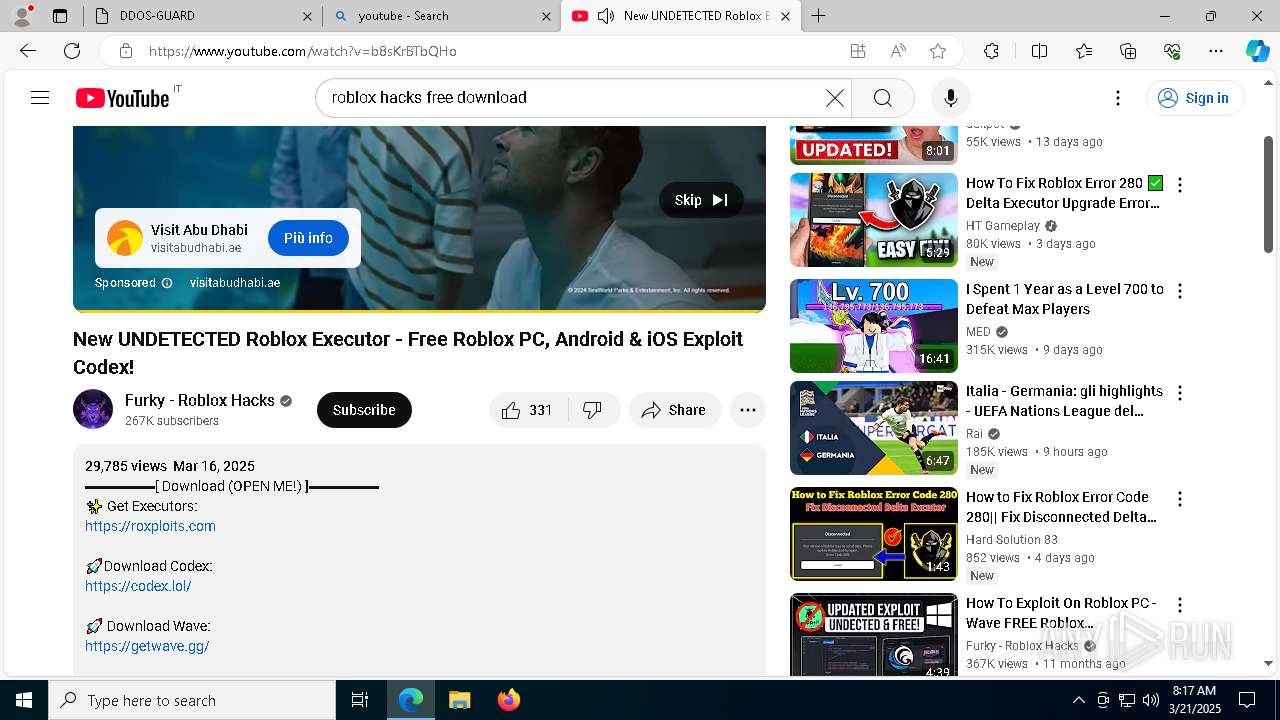Refresh the current page
Viewport: 1280px width, 720px height.
(x=72, y=51)
